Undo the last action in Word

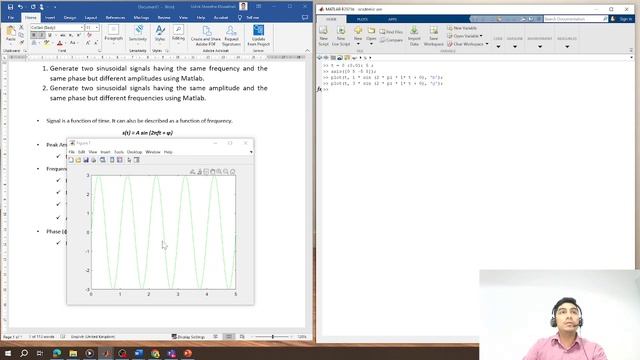[20, 7]
